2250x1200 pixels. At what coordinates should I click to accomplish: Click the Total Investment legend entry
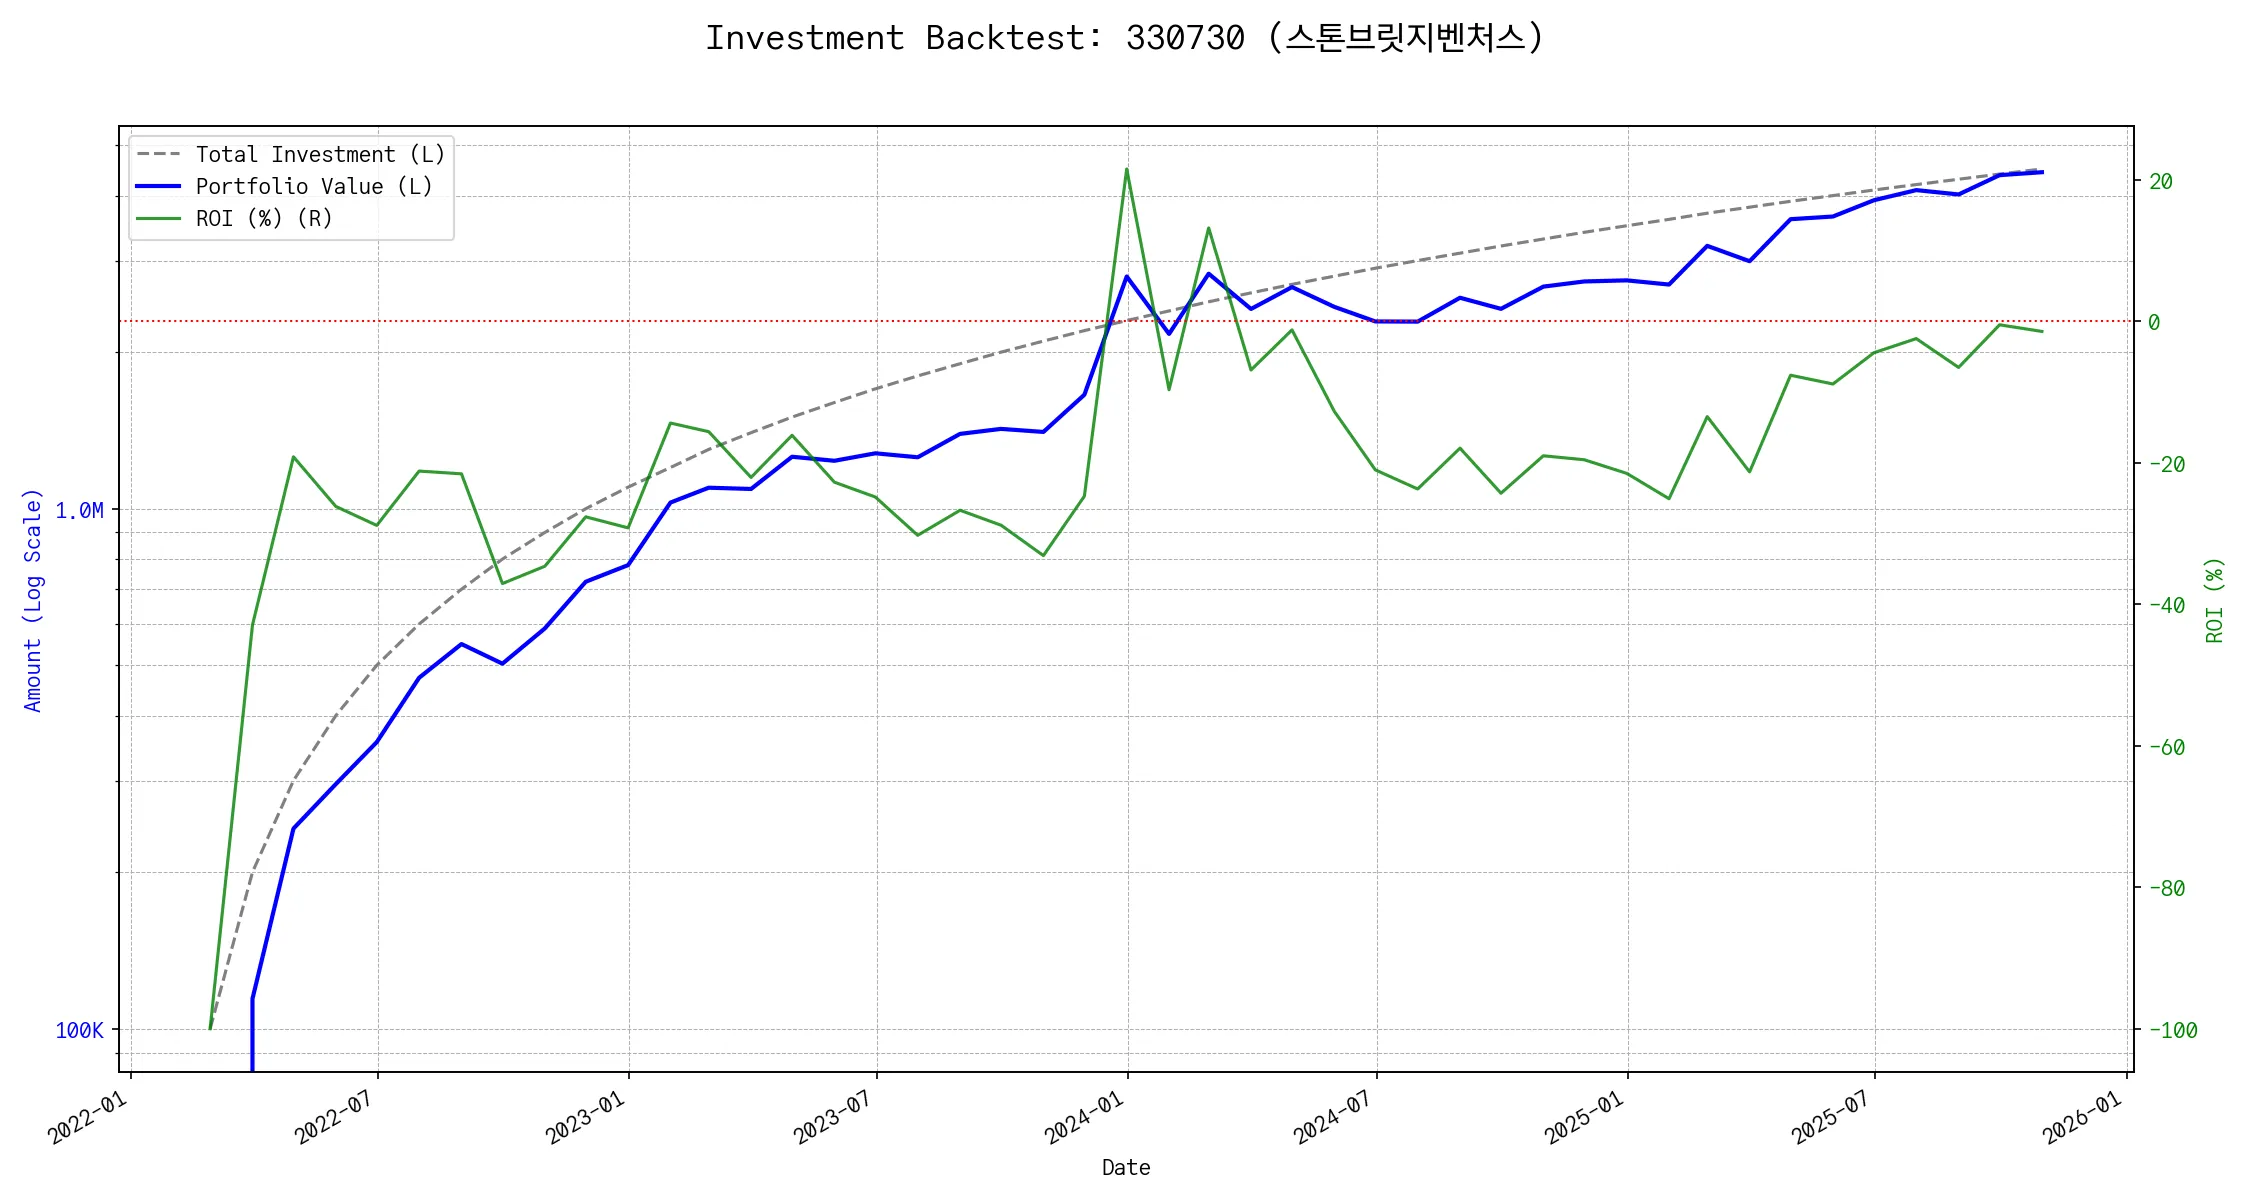tap(320, 154)
